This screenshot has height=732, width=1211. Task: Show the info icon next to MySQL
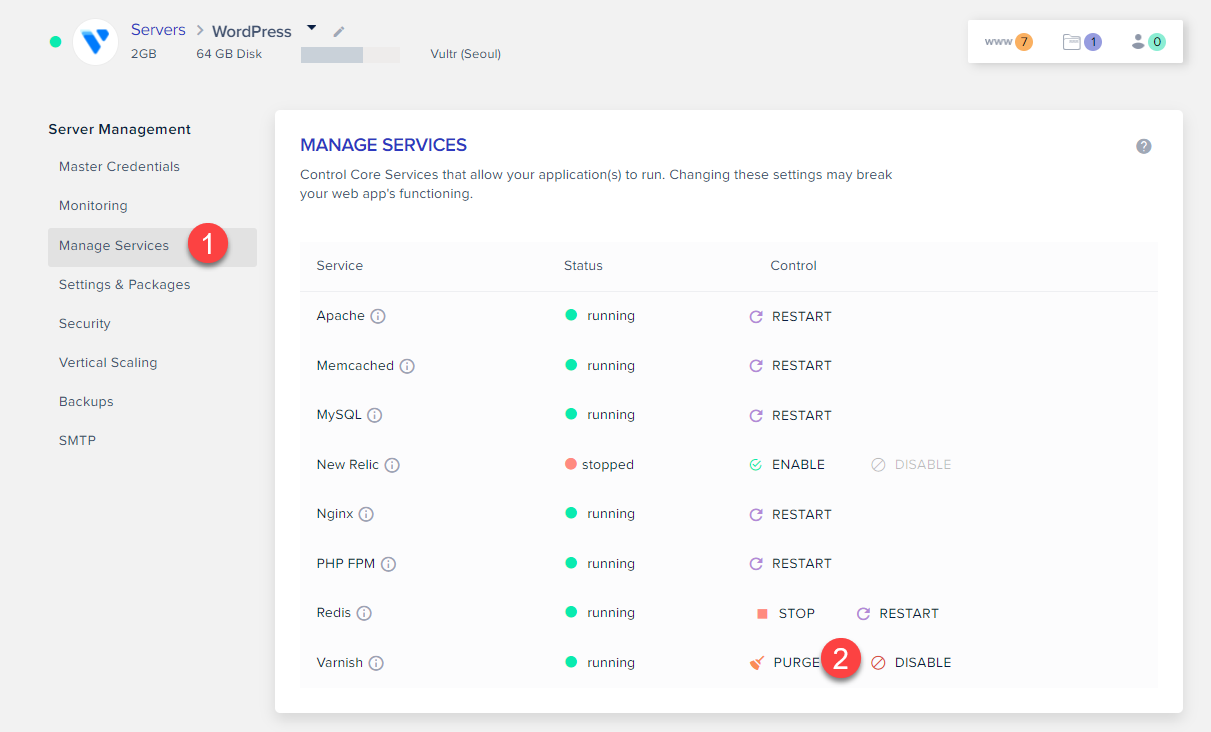click(x=375, y=415)
